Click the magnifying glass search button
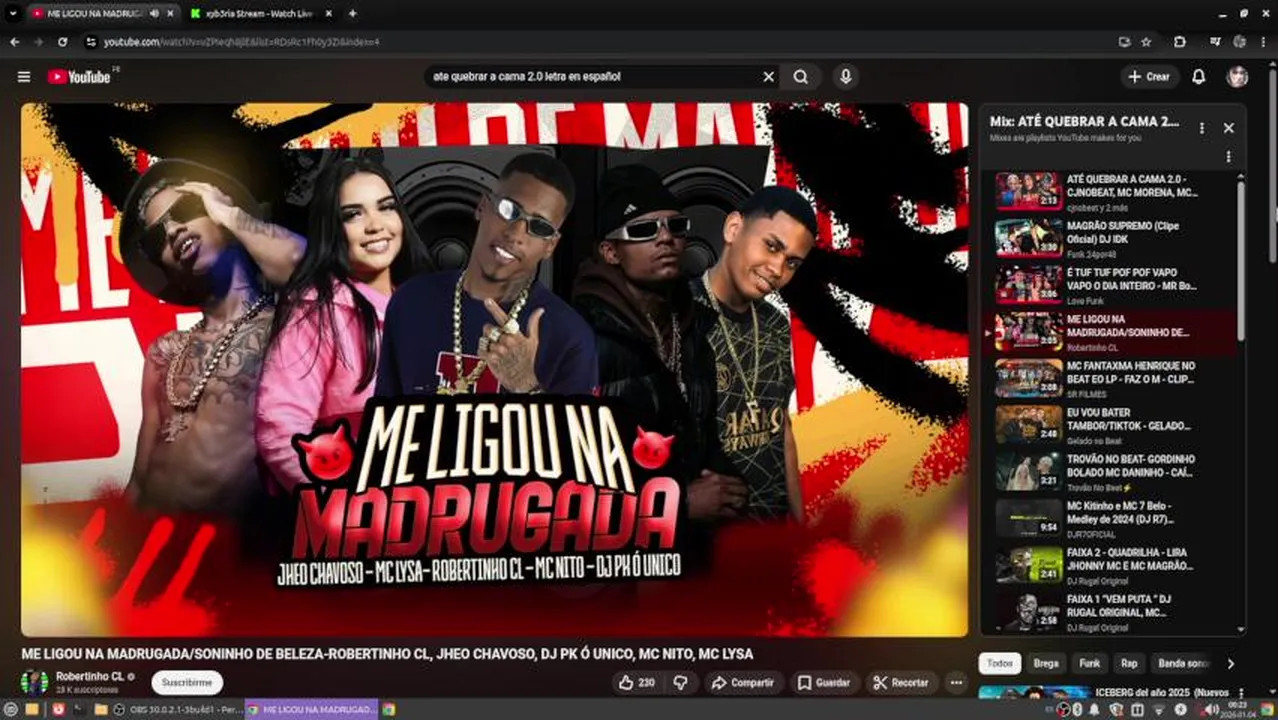 (801, 77)
